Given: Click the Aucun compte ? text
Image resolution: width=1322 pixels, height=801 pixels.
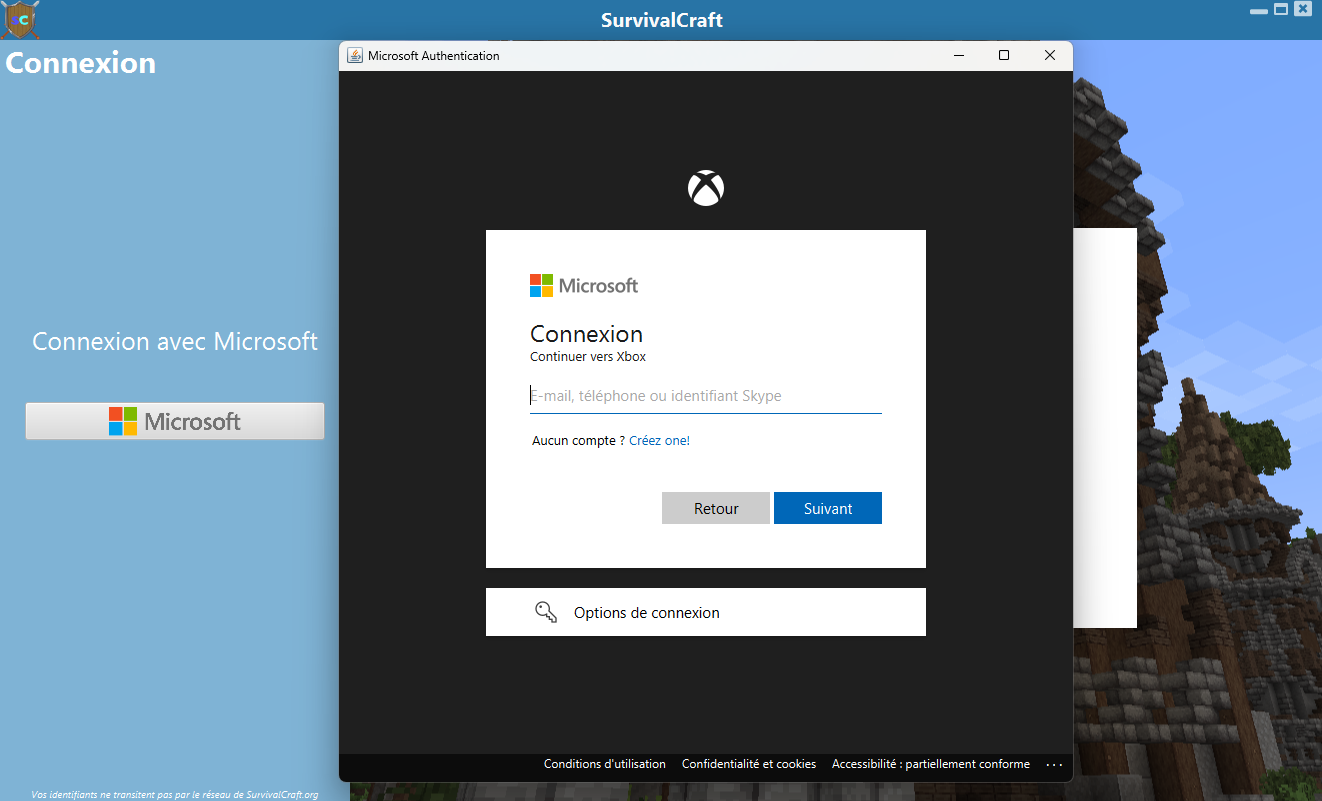Looking at the screenshot, I should pos(578,441).
